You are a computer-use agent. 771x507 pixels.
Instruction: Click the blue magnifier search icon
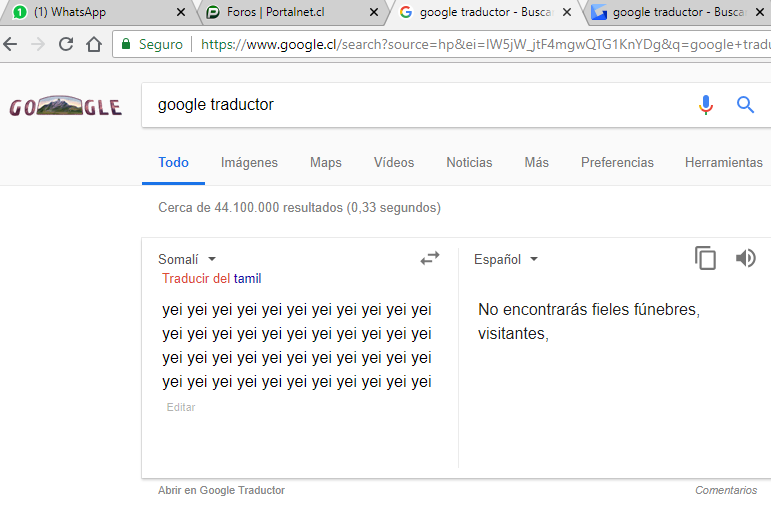tap(745, 105)
